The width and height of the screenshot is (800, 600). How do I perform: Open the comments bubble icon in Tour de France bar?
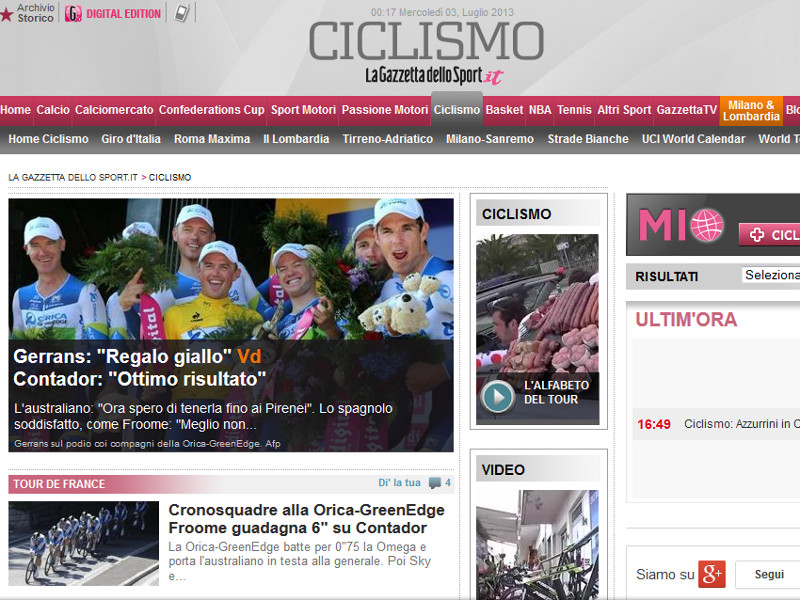[x=435, y=483]
